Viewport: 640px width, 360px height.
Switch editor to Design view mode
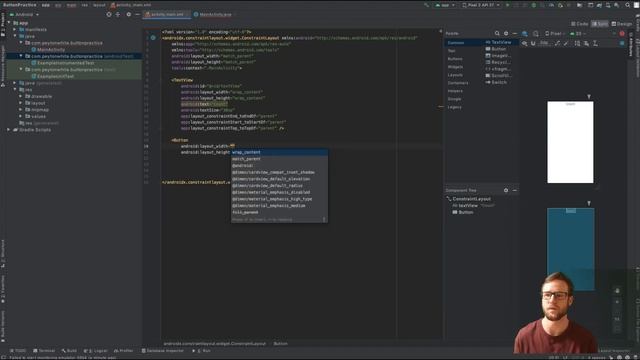pyautogui.click(x=622, y=24)
